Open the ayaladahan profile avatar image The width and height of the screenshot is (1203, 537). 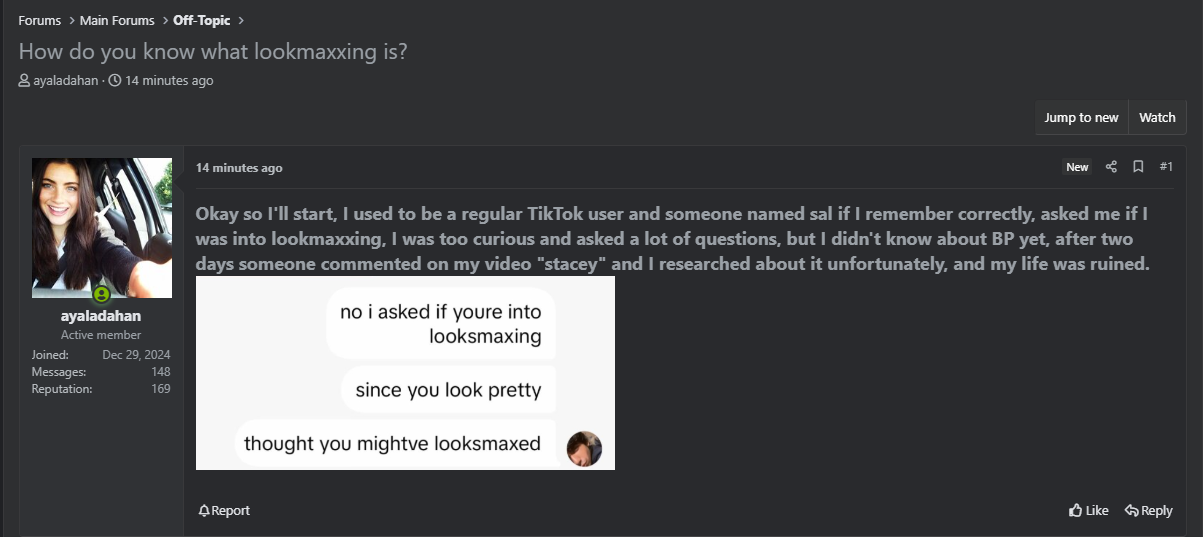coord(101,227)
